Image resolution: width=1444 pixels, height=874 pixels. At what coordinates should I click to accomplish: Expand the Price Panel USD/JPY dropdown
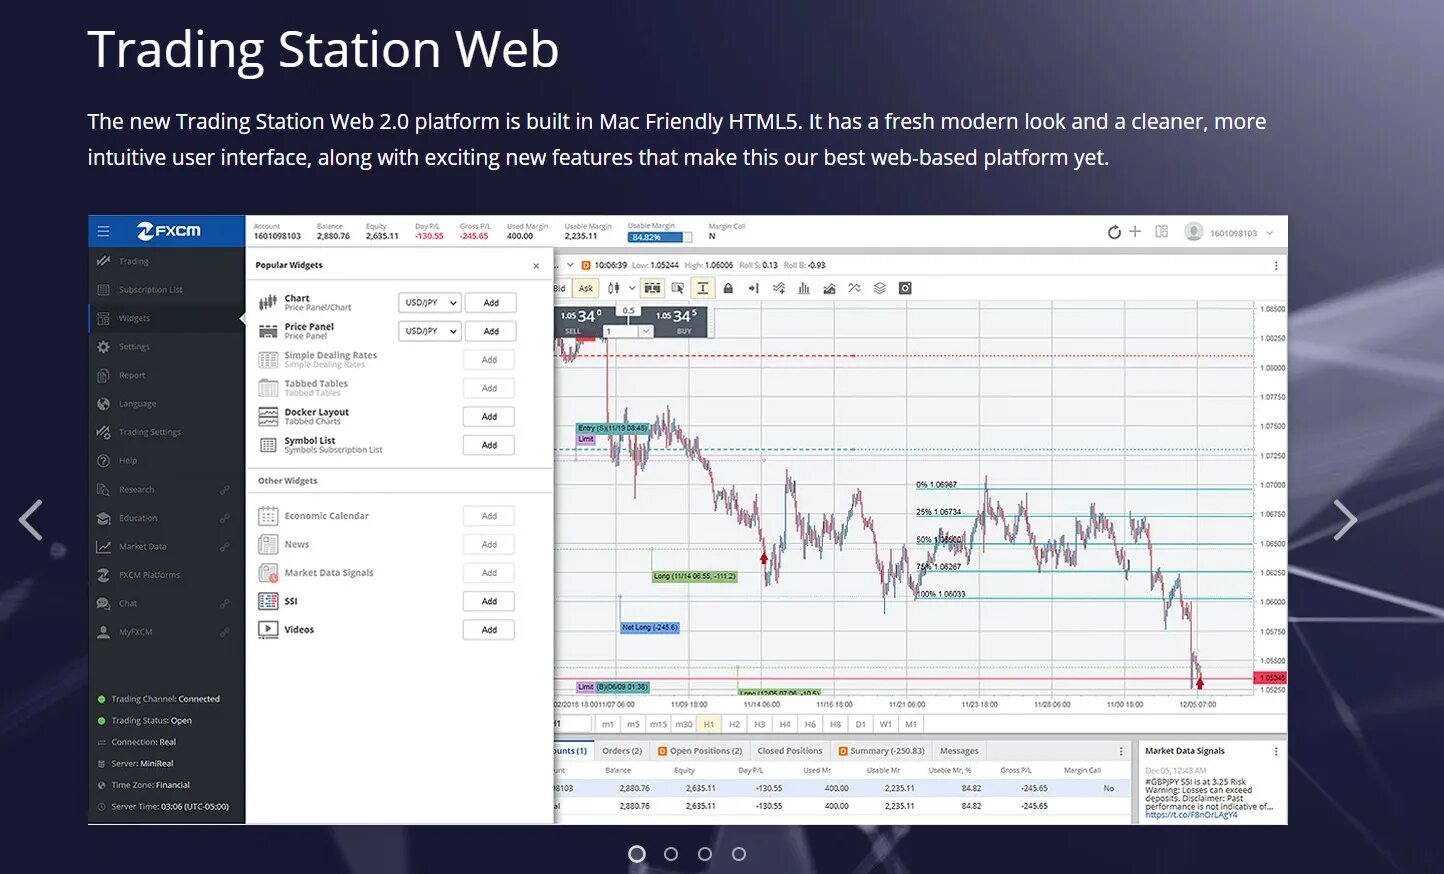click(429, 331)
